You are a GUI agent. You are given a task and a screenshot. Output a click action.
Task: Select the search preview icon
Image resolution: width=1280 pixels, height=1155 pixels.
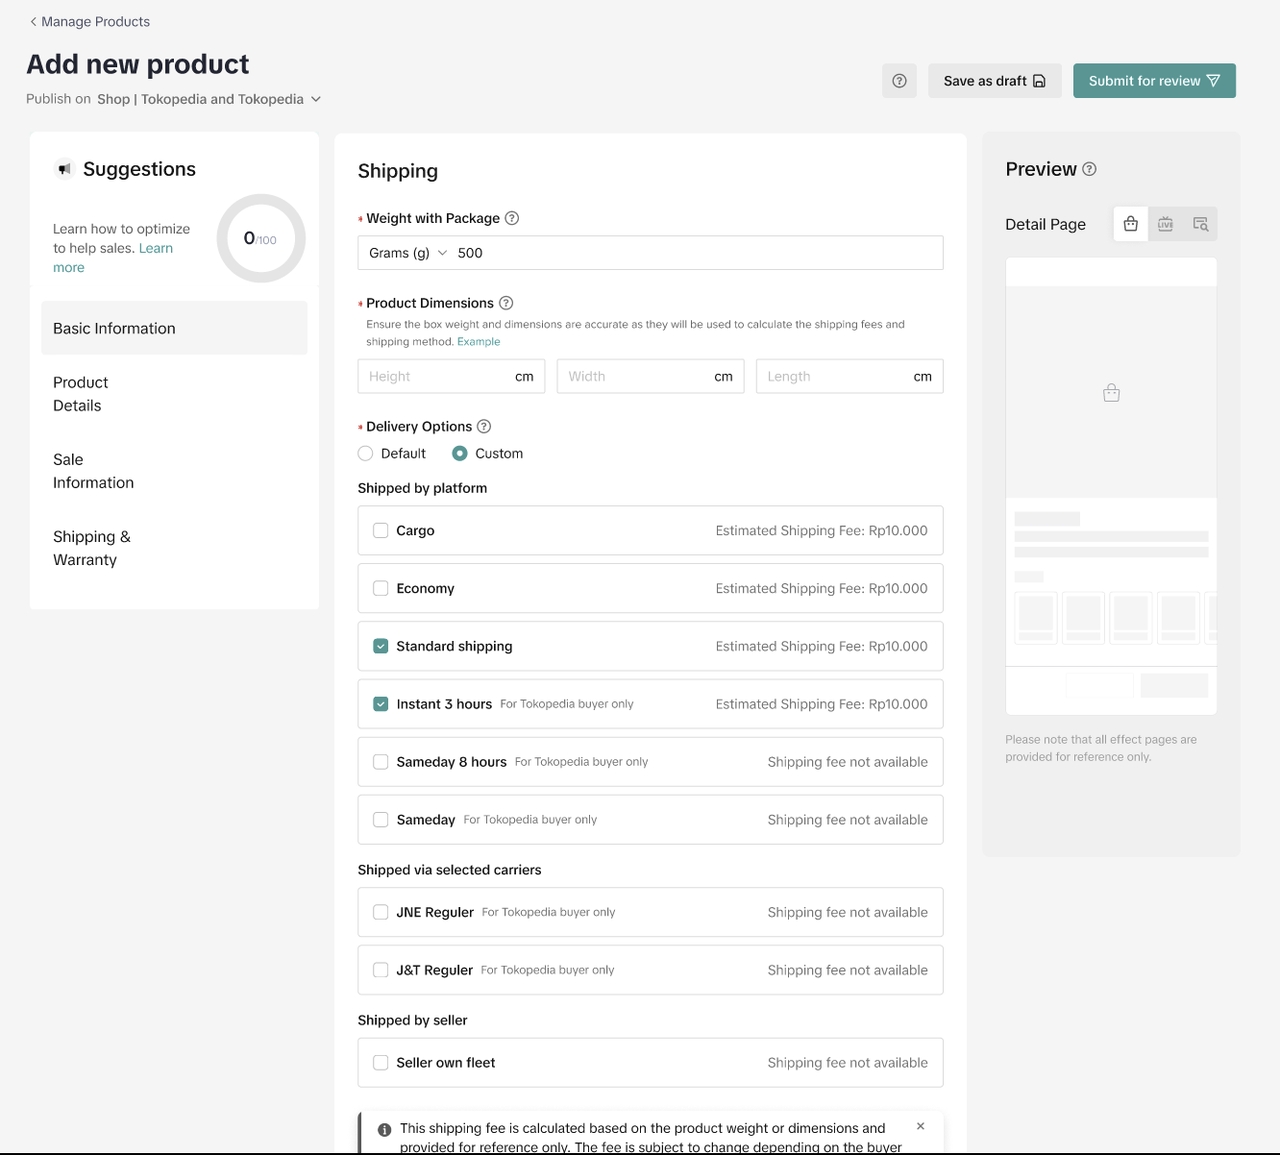coord(1200,224)
